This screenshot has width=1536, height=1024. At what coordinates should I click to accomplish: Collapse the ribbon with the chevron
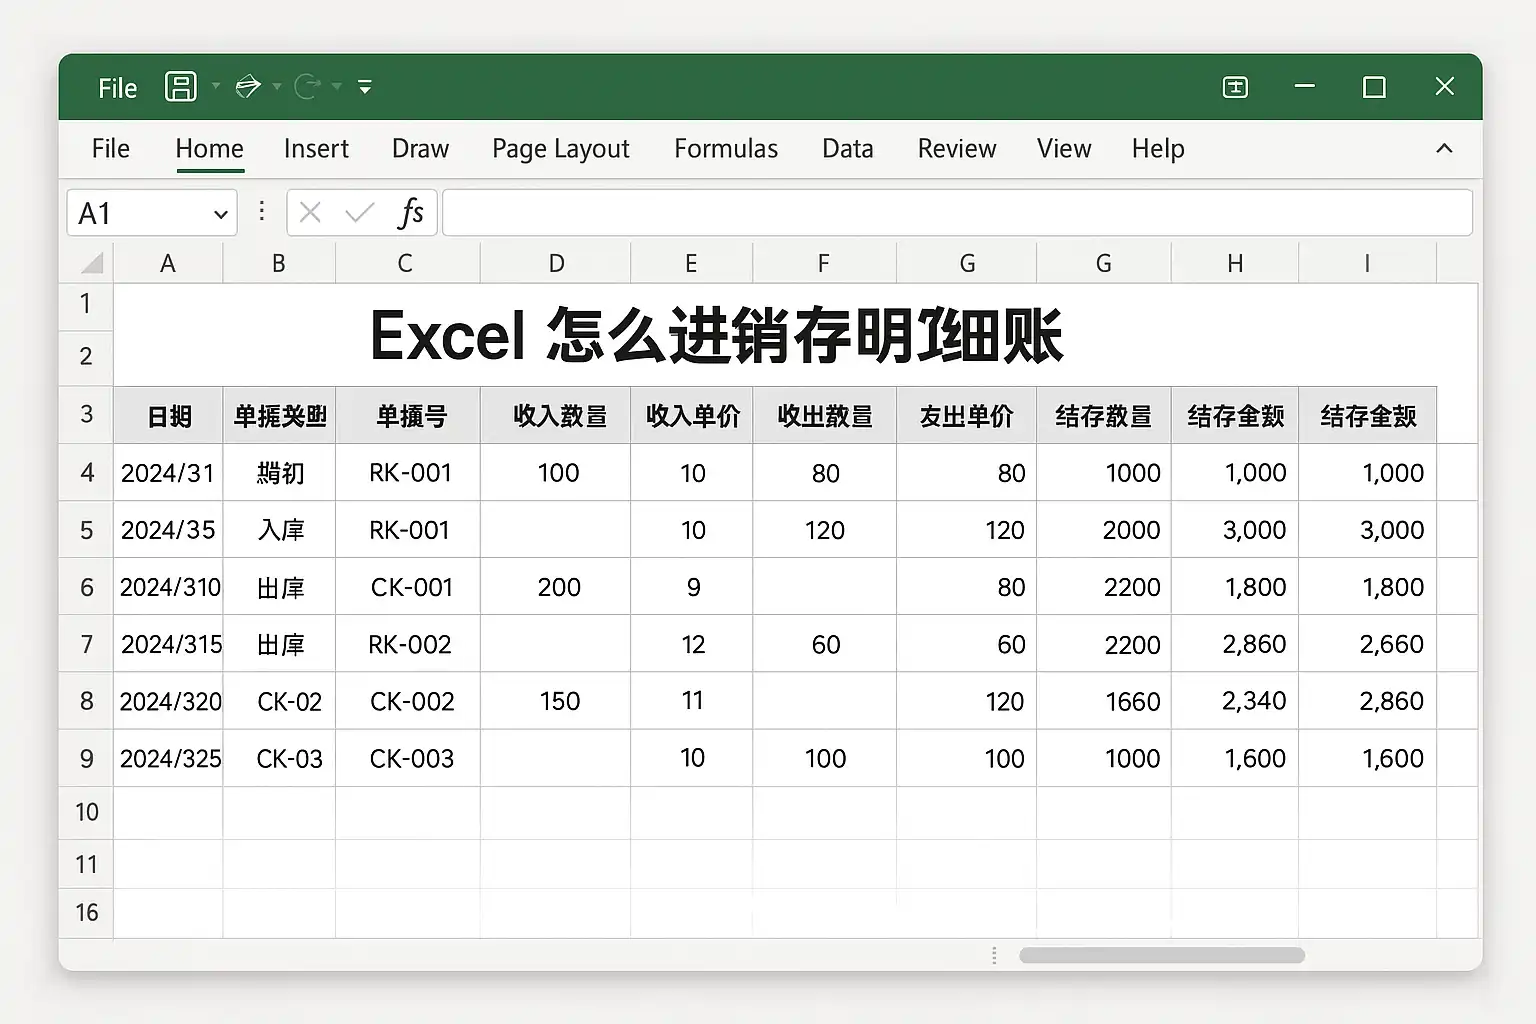click(x=1444, y=148)
